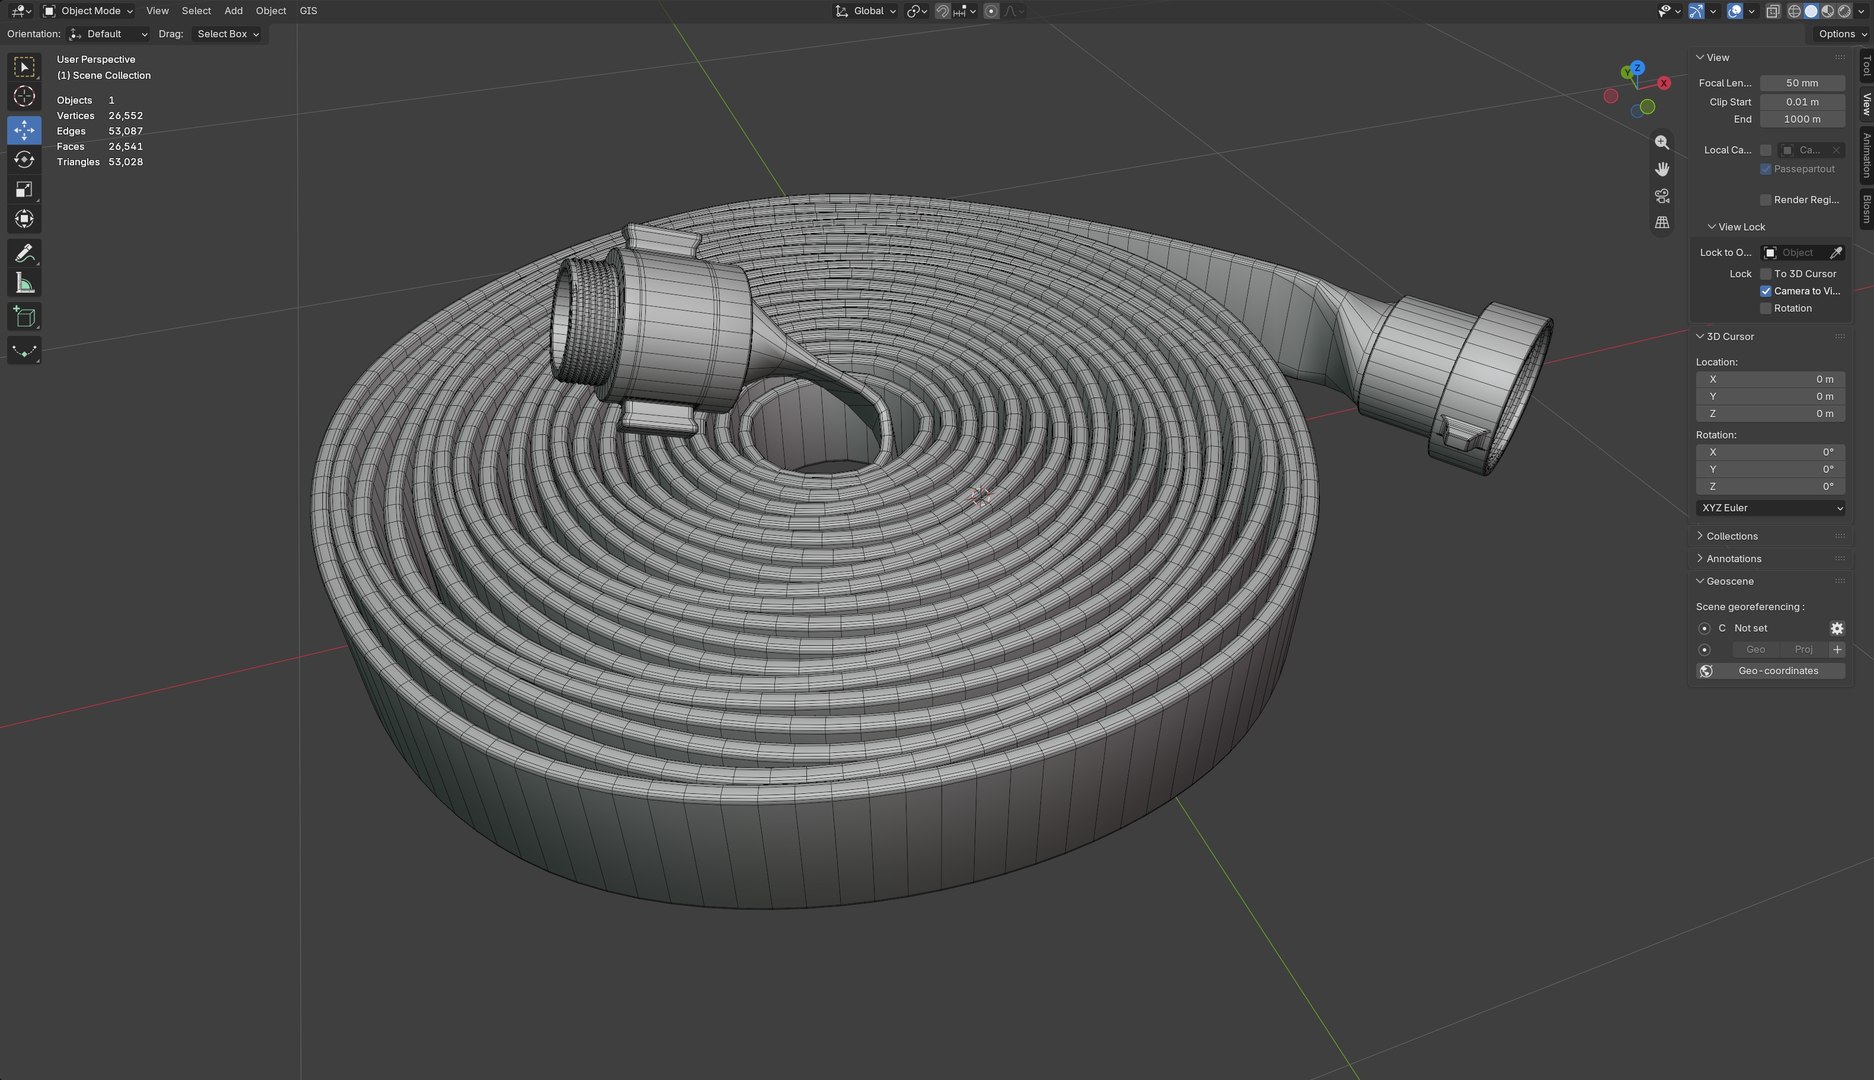The height and width of the screenshot is (1080, 1874).
Task: Click the globe icon before Geo-coordinates
Action: pyautogui.click(x=1706, y=671)
